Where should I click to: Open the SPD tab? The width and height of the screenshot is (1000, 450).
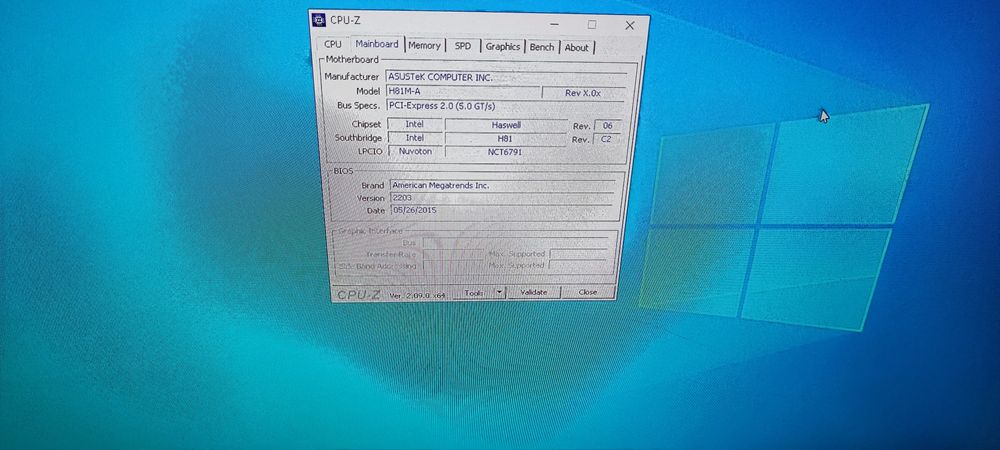coord(463,47)
